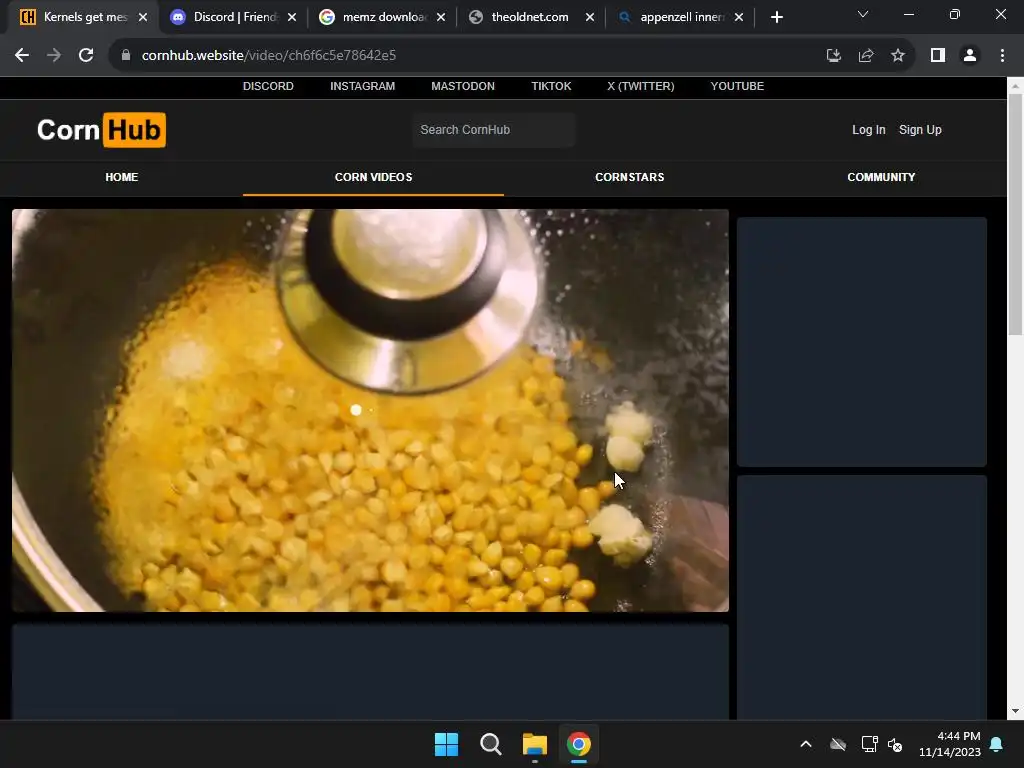
Task: Click the CornHub logo
Action: (101, 130)
